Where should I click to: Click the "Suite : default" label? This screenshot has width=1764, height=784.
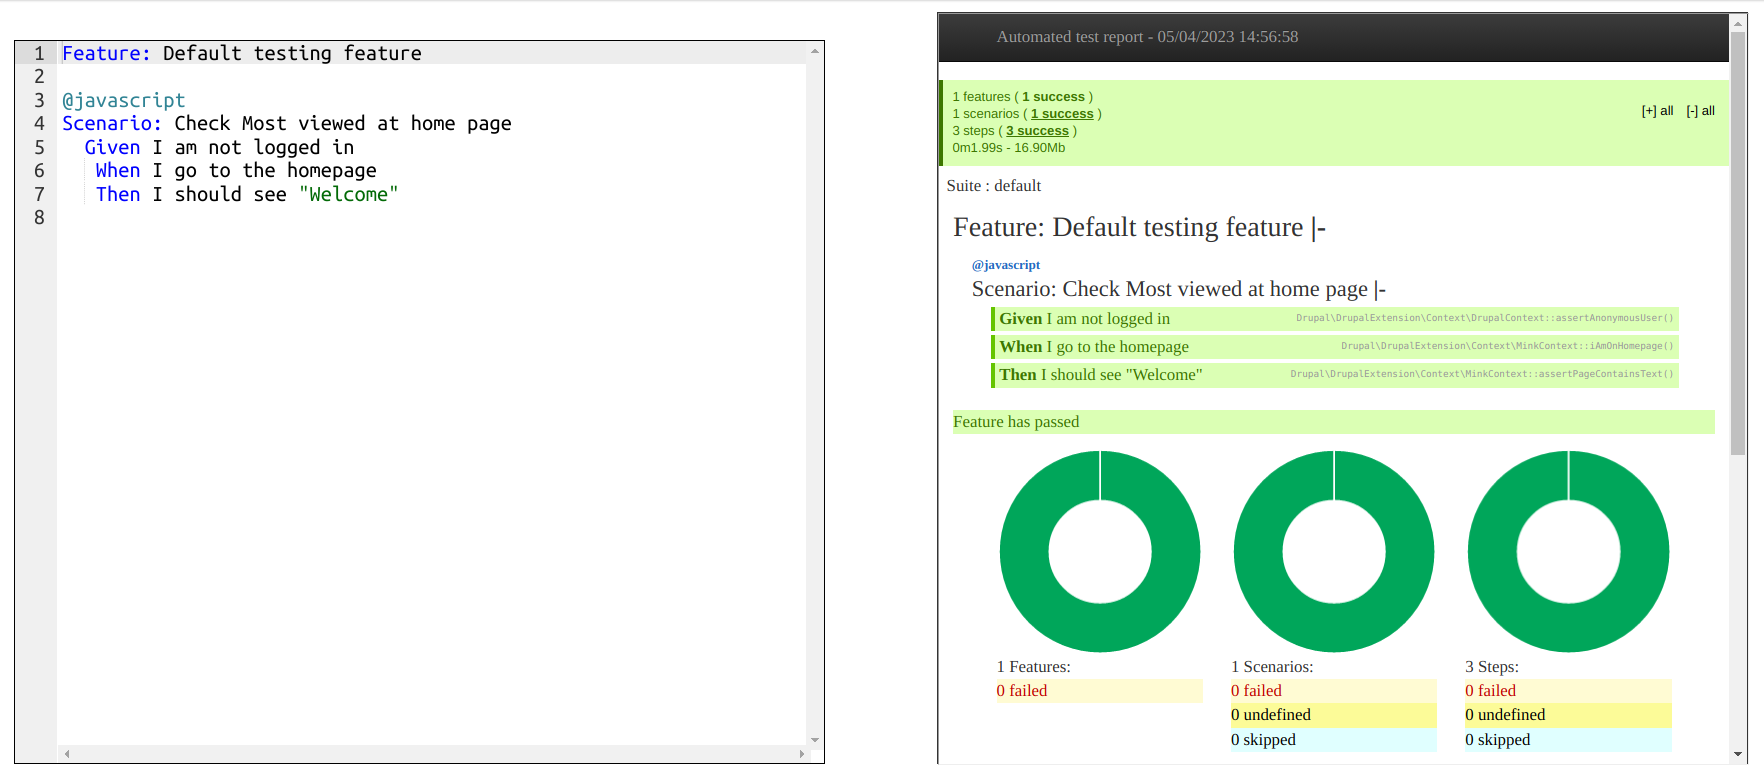[994, 186]
